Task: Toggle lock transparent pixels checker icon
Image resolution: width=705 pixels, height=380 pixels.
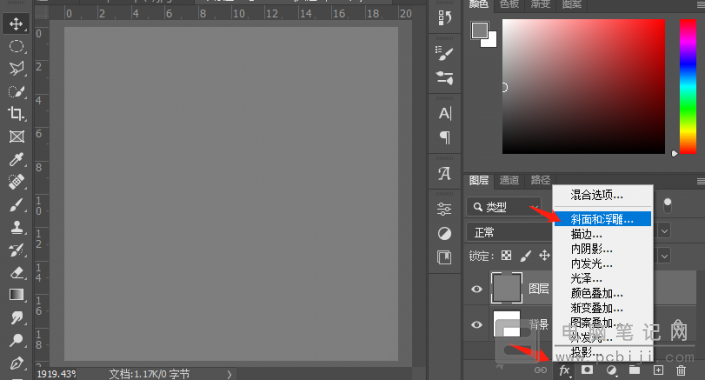Action: click(x=506, y=255)
